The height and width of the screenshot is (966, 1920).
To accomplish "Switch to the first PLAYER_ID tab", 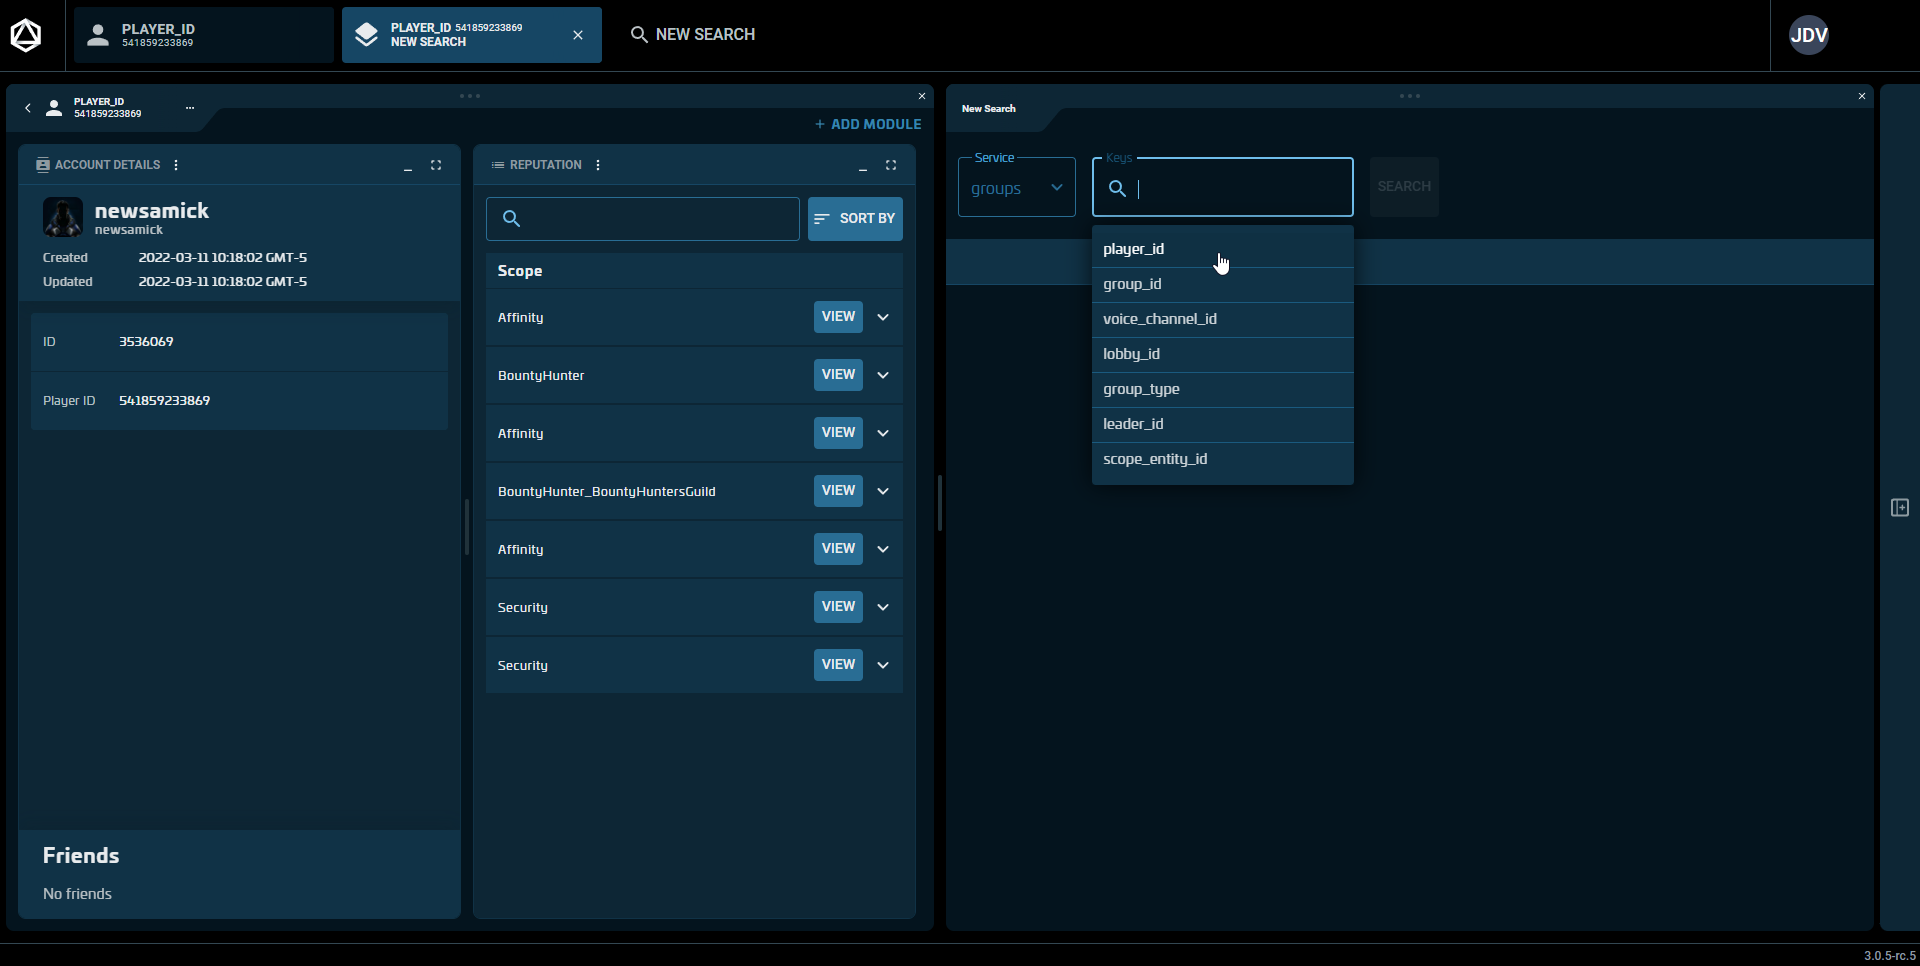I will tap(204, 35).
